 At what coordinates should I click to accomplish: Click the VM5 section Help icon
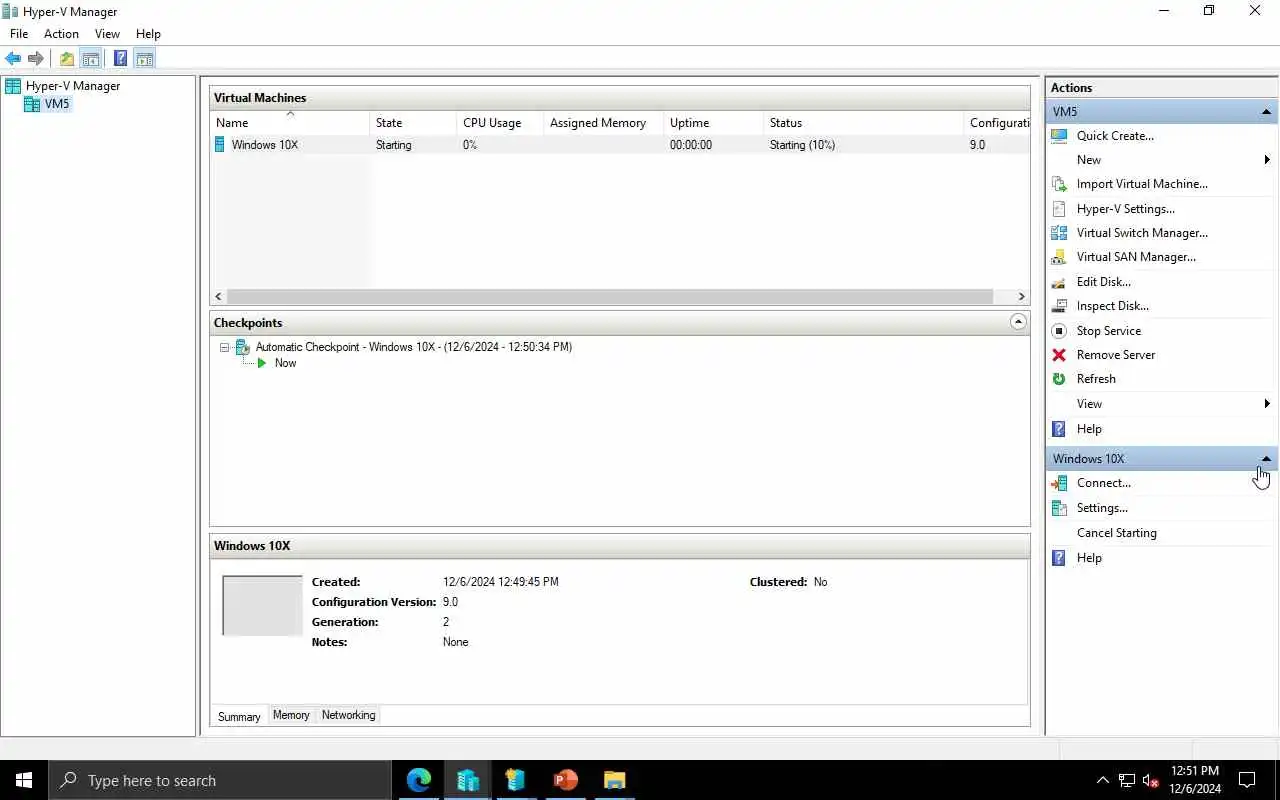[1059, 429]
